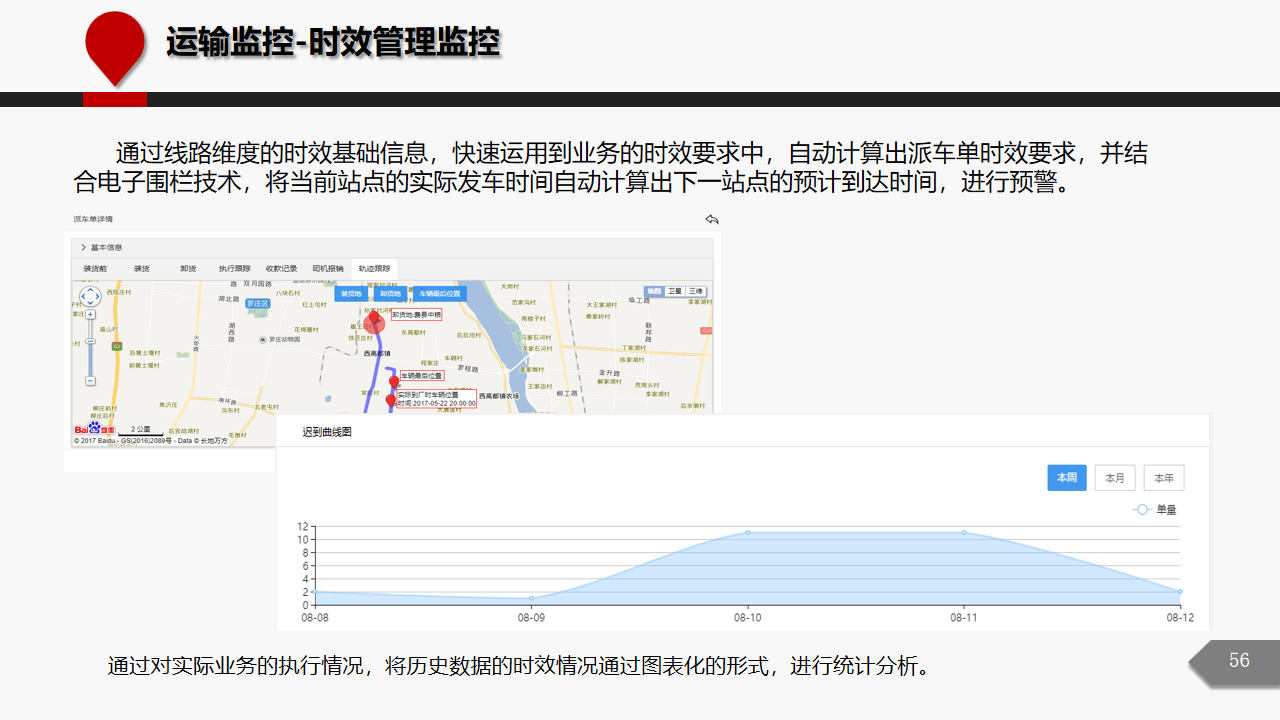Click the 08-11 x-axis date label
The height and width of the screenshot is (720, 1280).
(964, 618)
